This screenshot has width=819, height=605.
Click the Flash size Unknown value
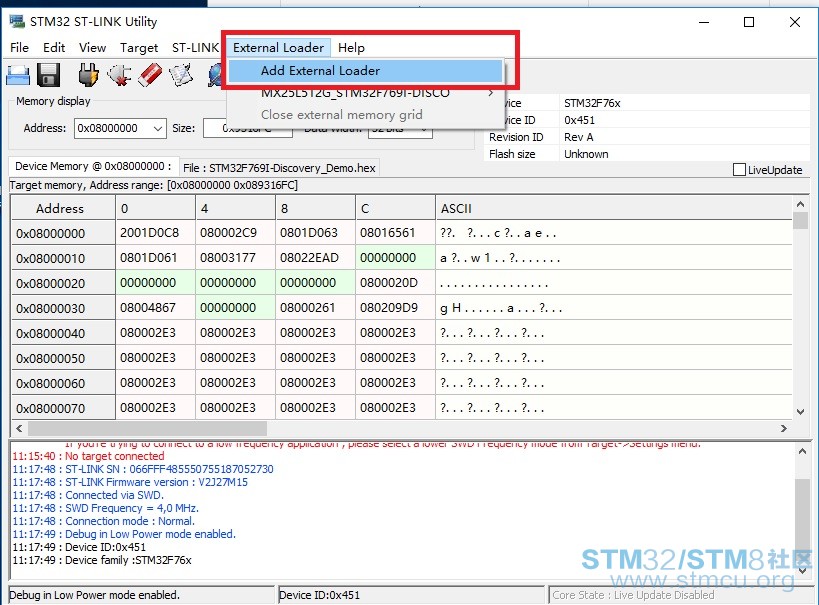586,154
